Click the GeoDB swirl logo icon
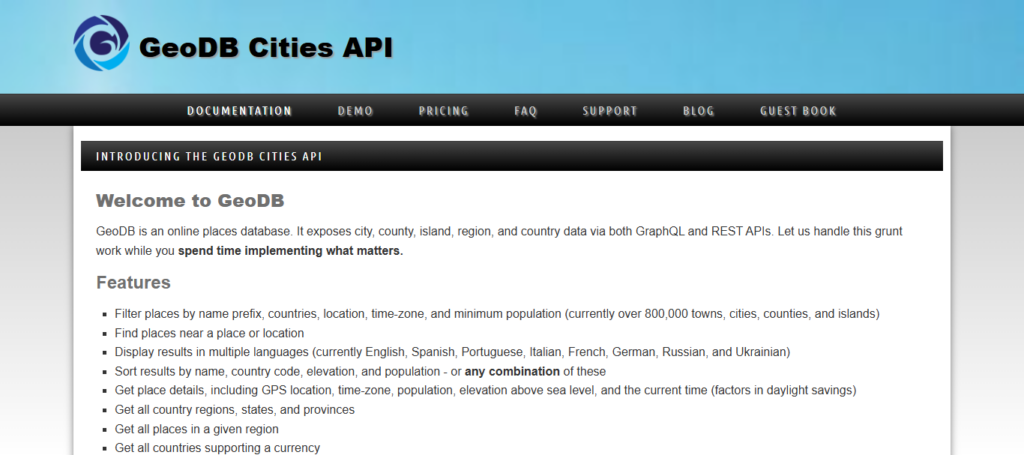This screenshot has width=1024, height=455. pos(101,43)
